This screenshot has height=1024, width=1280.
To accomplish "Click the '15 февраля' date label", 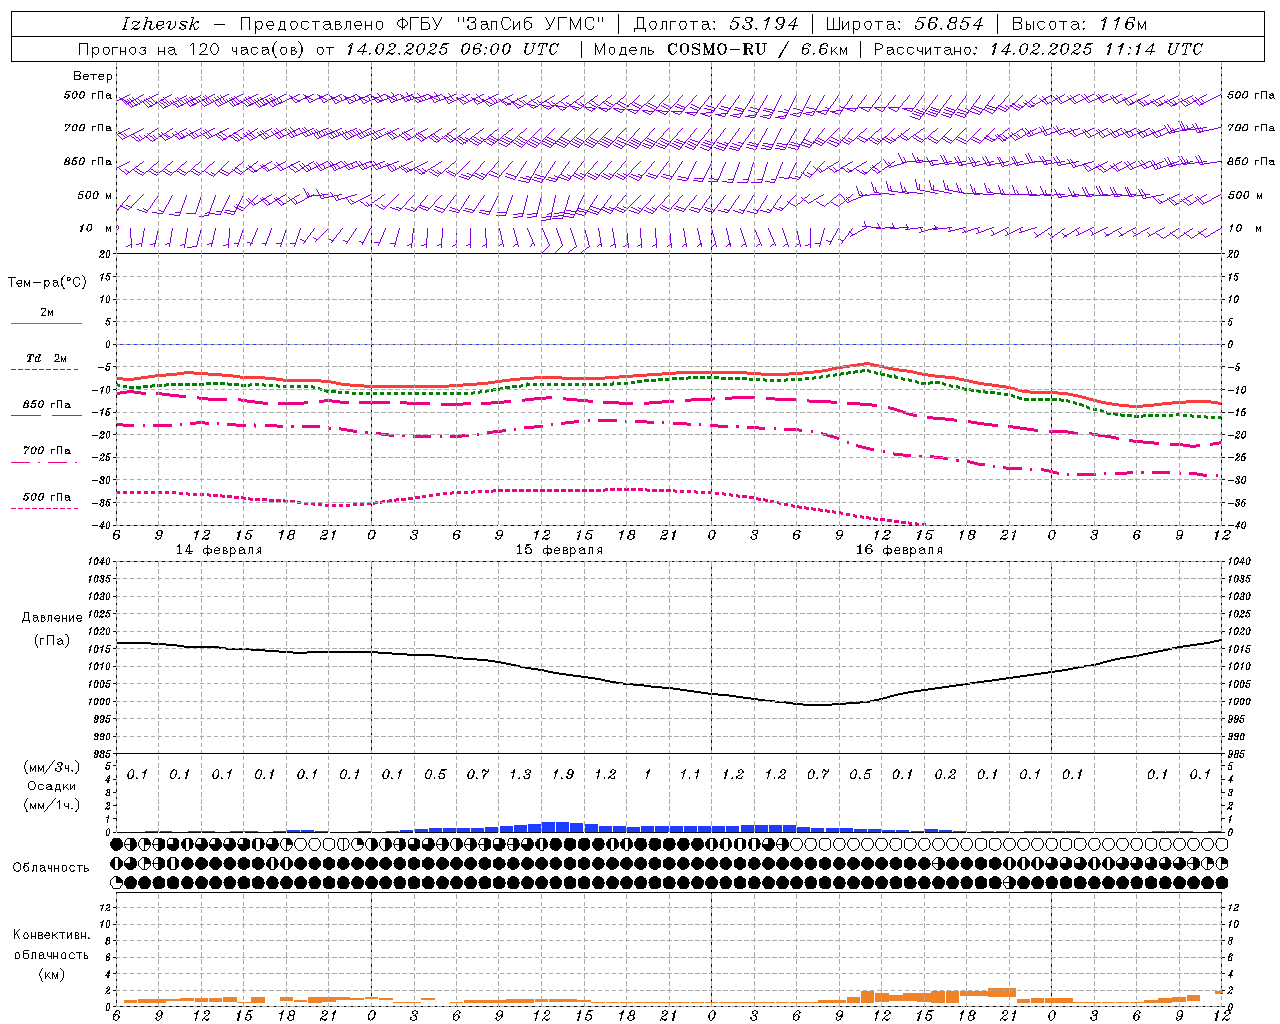I will (x=559, y=549).
